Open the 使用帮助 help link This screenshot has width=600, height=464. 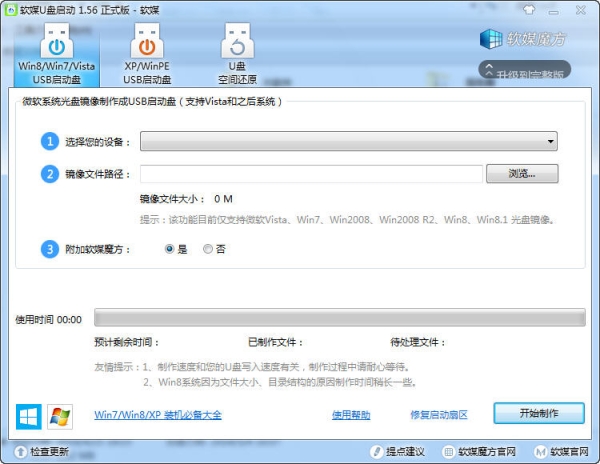click(x=351, y=415)
